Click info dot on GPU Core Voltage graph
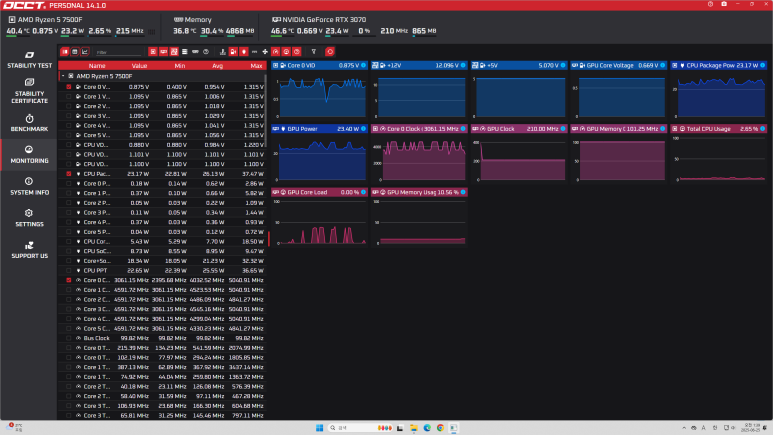 663,65
